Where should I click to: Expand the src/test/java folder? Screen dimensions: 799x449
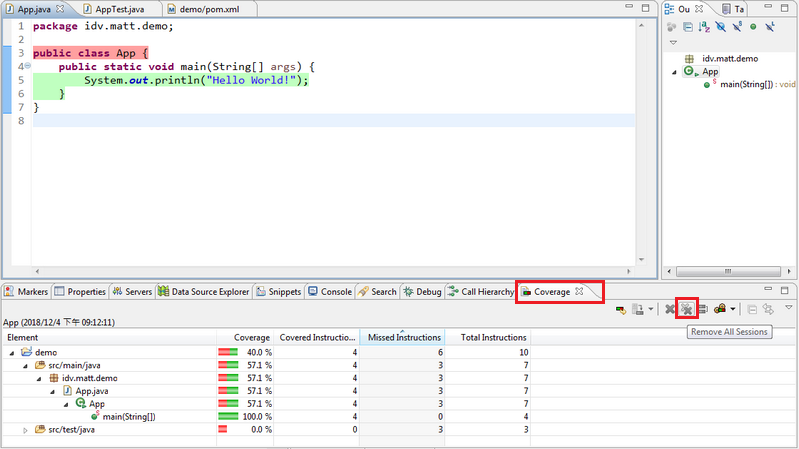click(26, 429)
